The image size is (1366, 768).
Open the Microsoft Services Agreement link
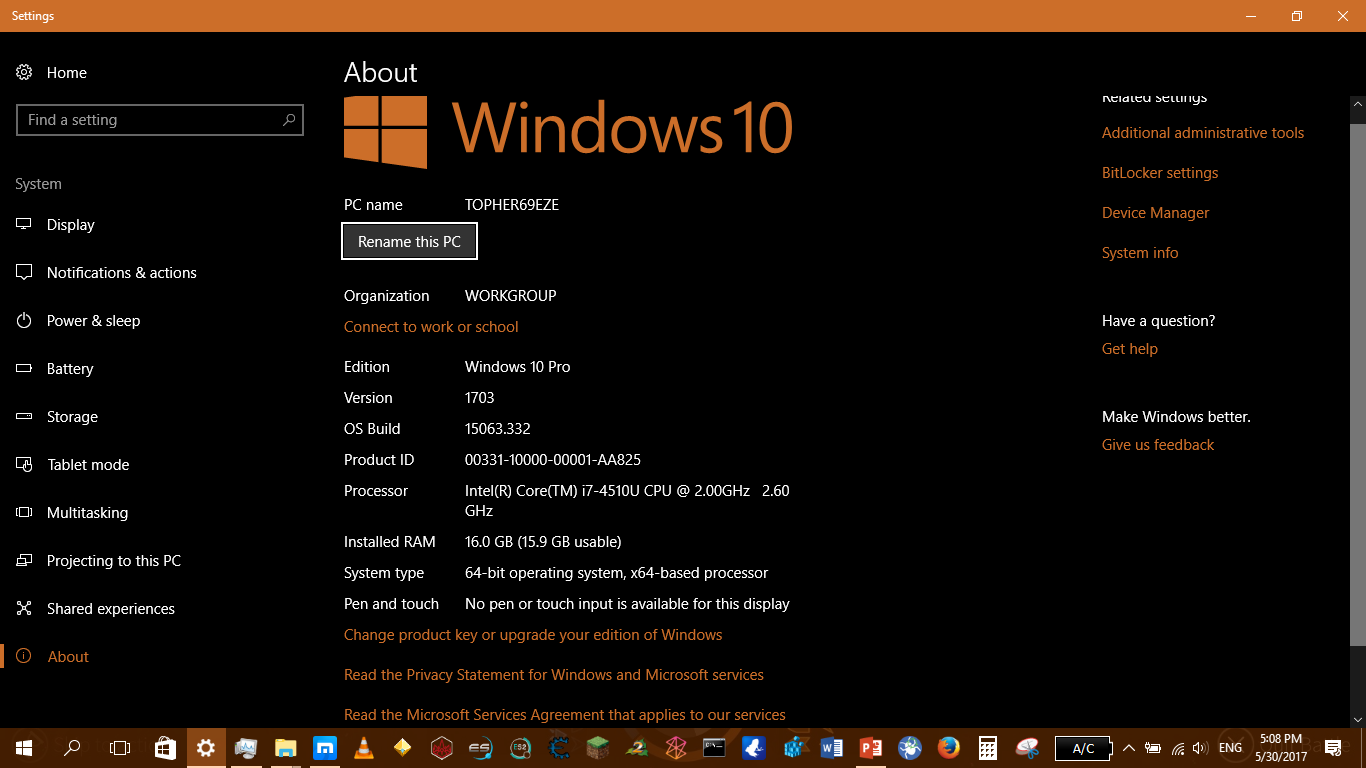tap(565, 715)
